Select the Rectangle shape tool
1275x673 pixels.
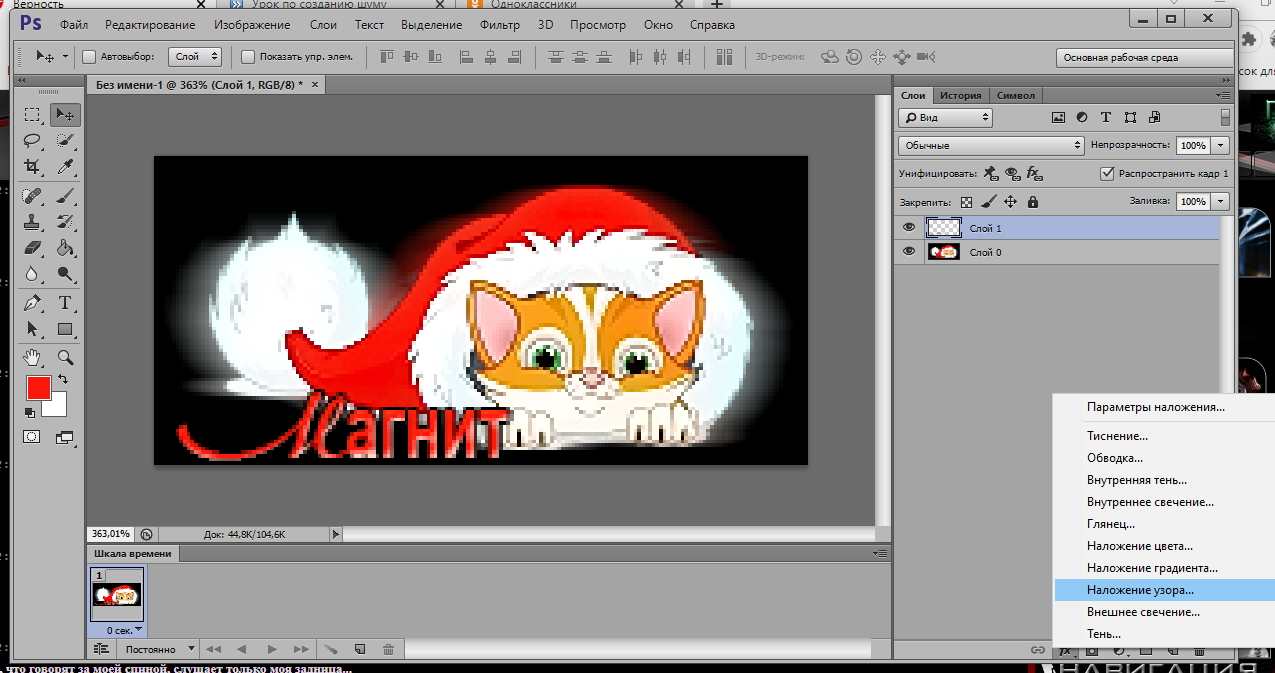[65, 328]
